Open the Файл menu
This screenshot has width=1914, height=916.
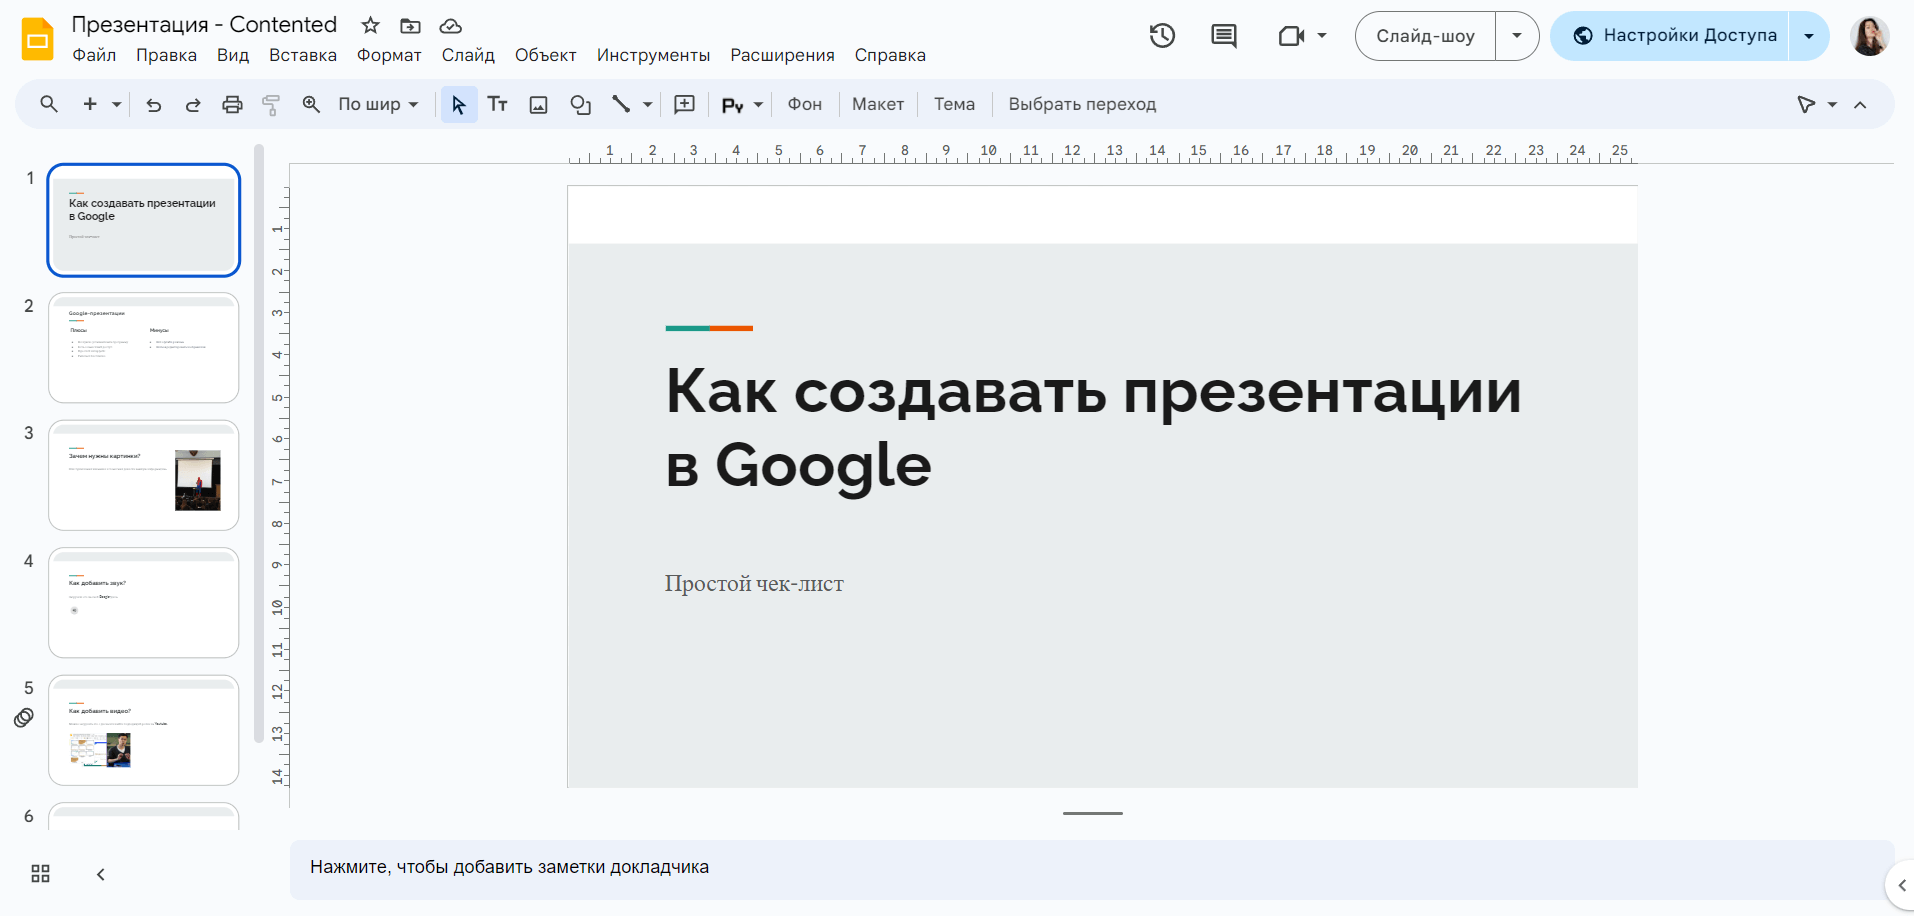(94, 55)
